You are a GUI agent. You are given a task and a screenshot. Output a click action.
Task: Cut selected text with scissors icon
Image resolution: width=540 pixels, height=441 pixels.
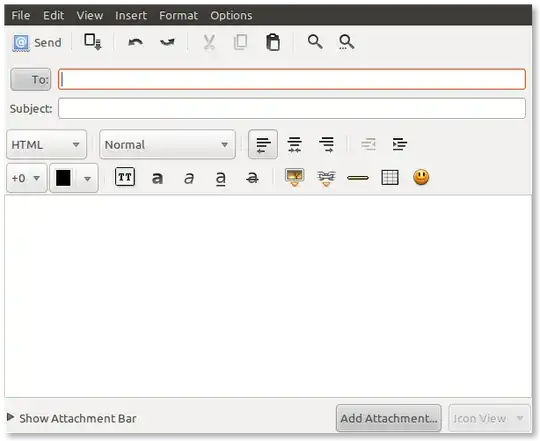pos(209,42)
